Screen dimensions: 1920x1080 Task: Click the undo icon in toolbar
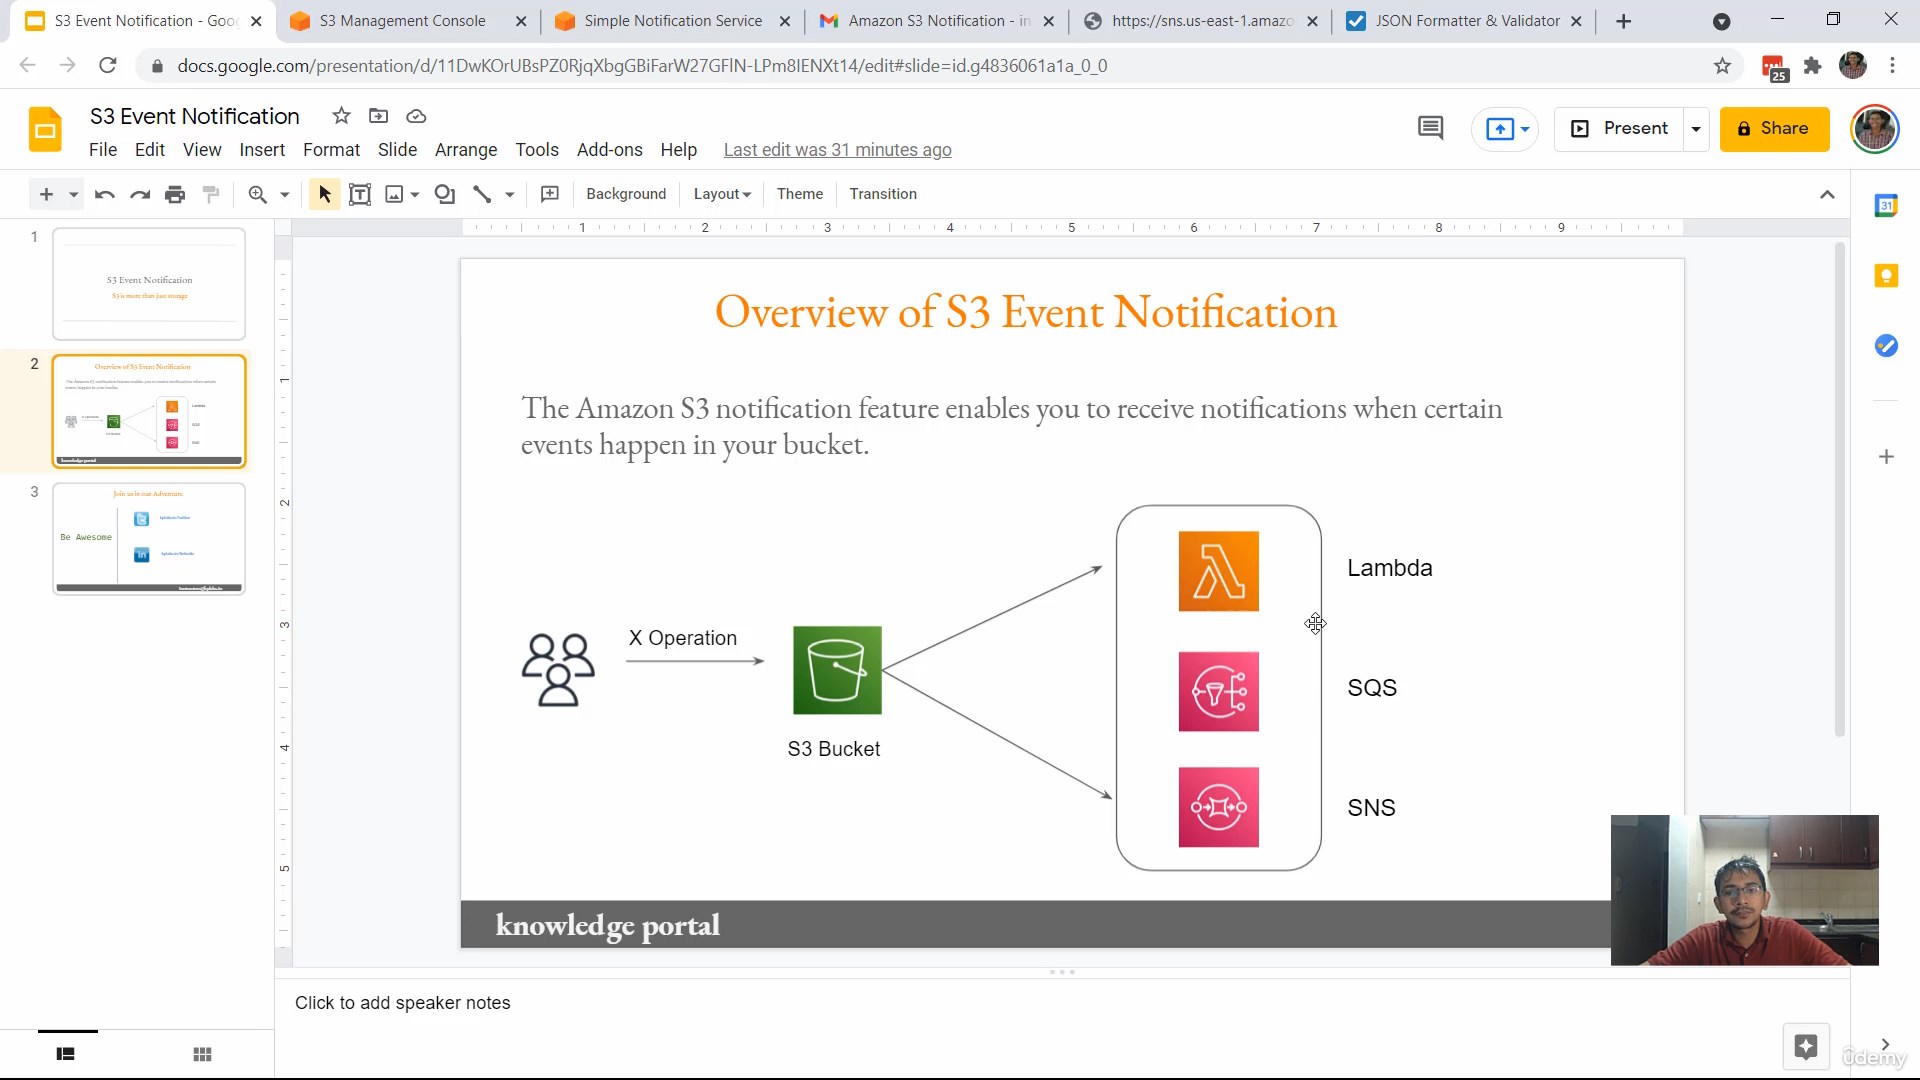point(104,194)
